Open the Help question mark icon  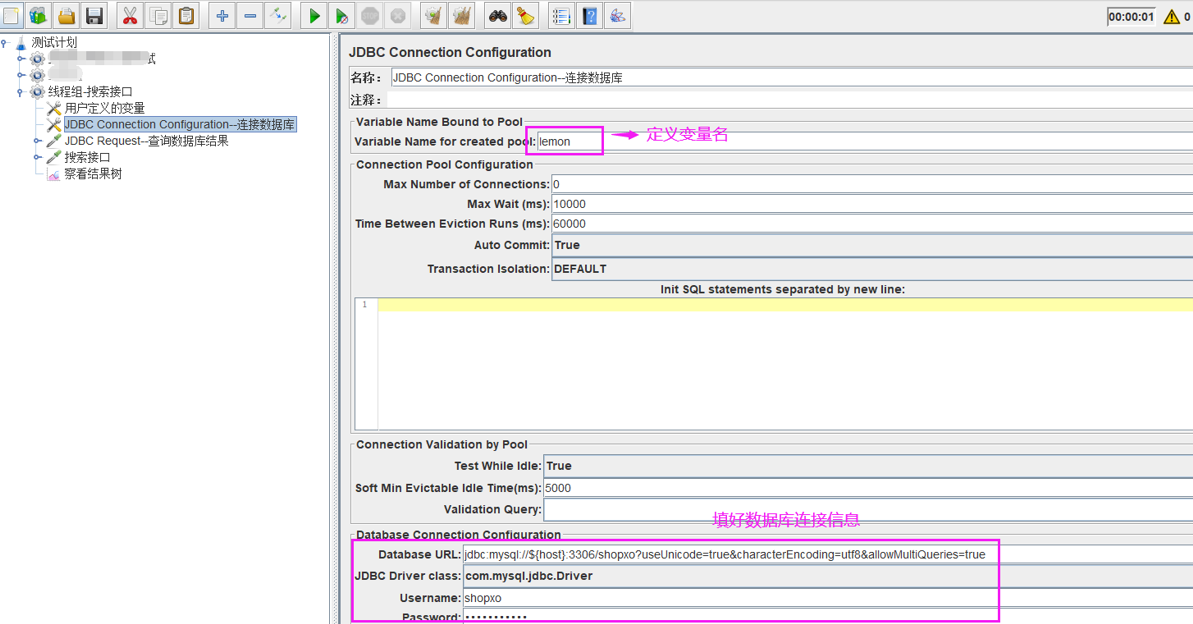click(x=590, y=16)
